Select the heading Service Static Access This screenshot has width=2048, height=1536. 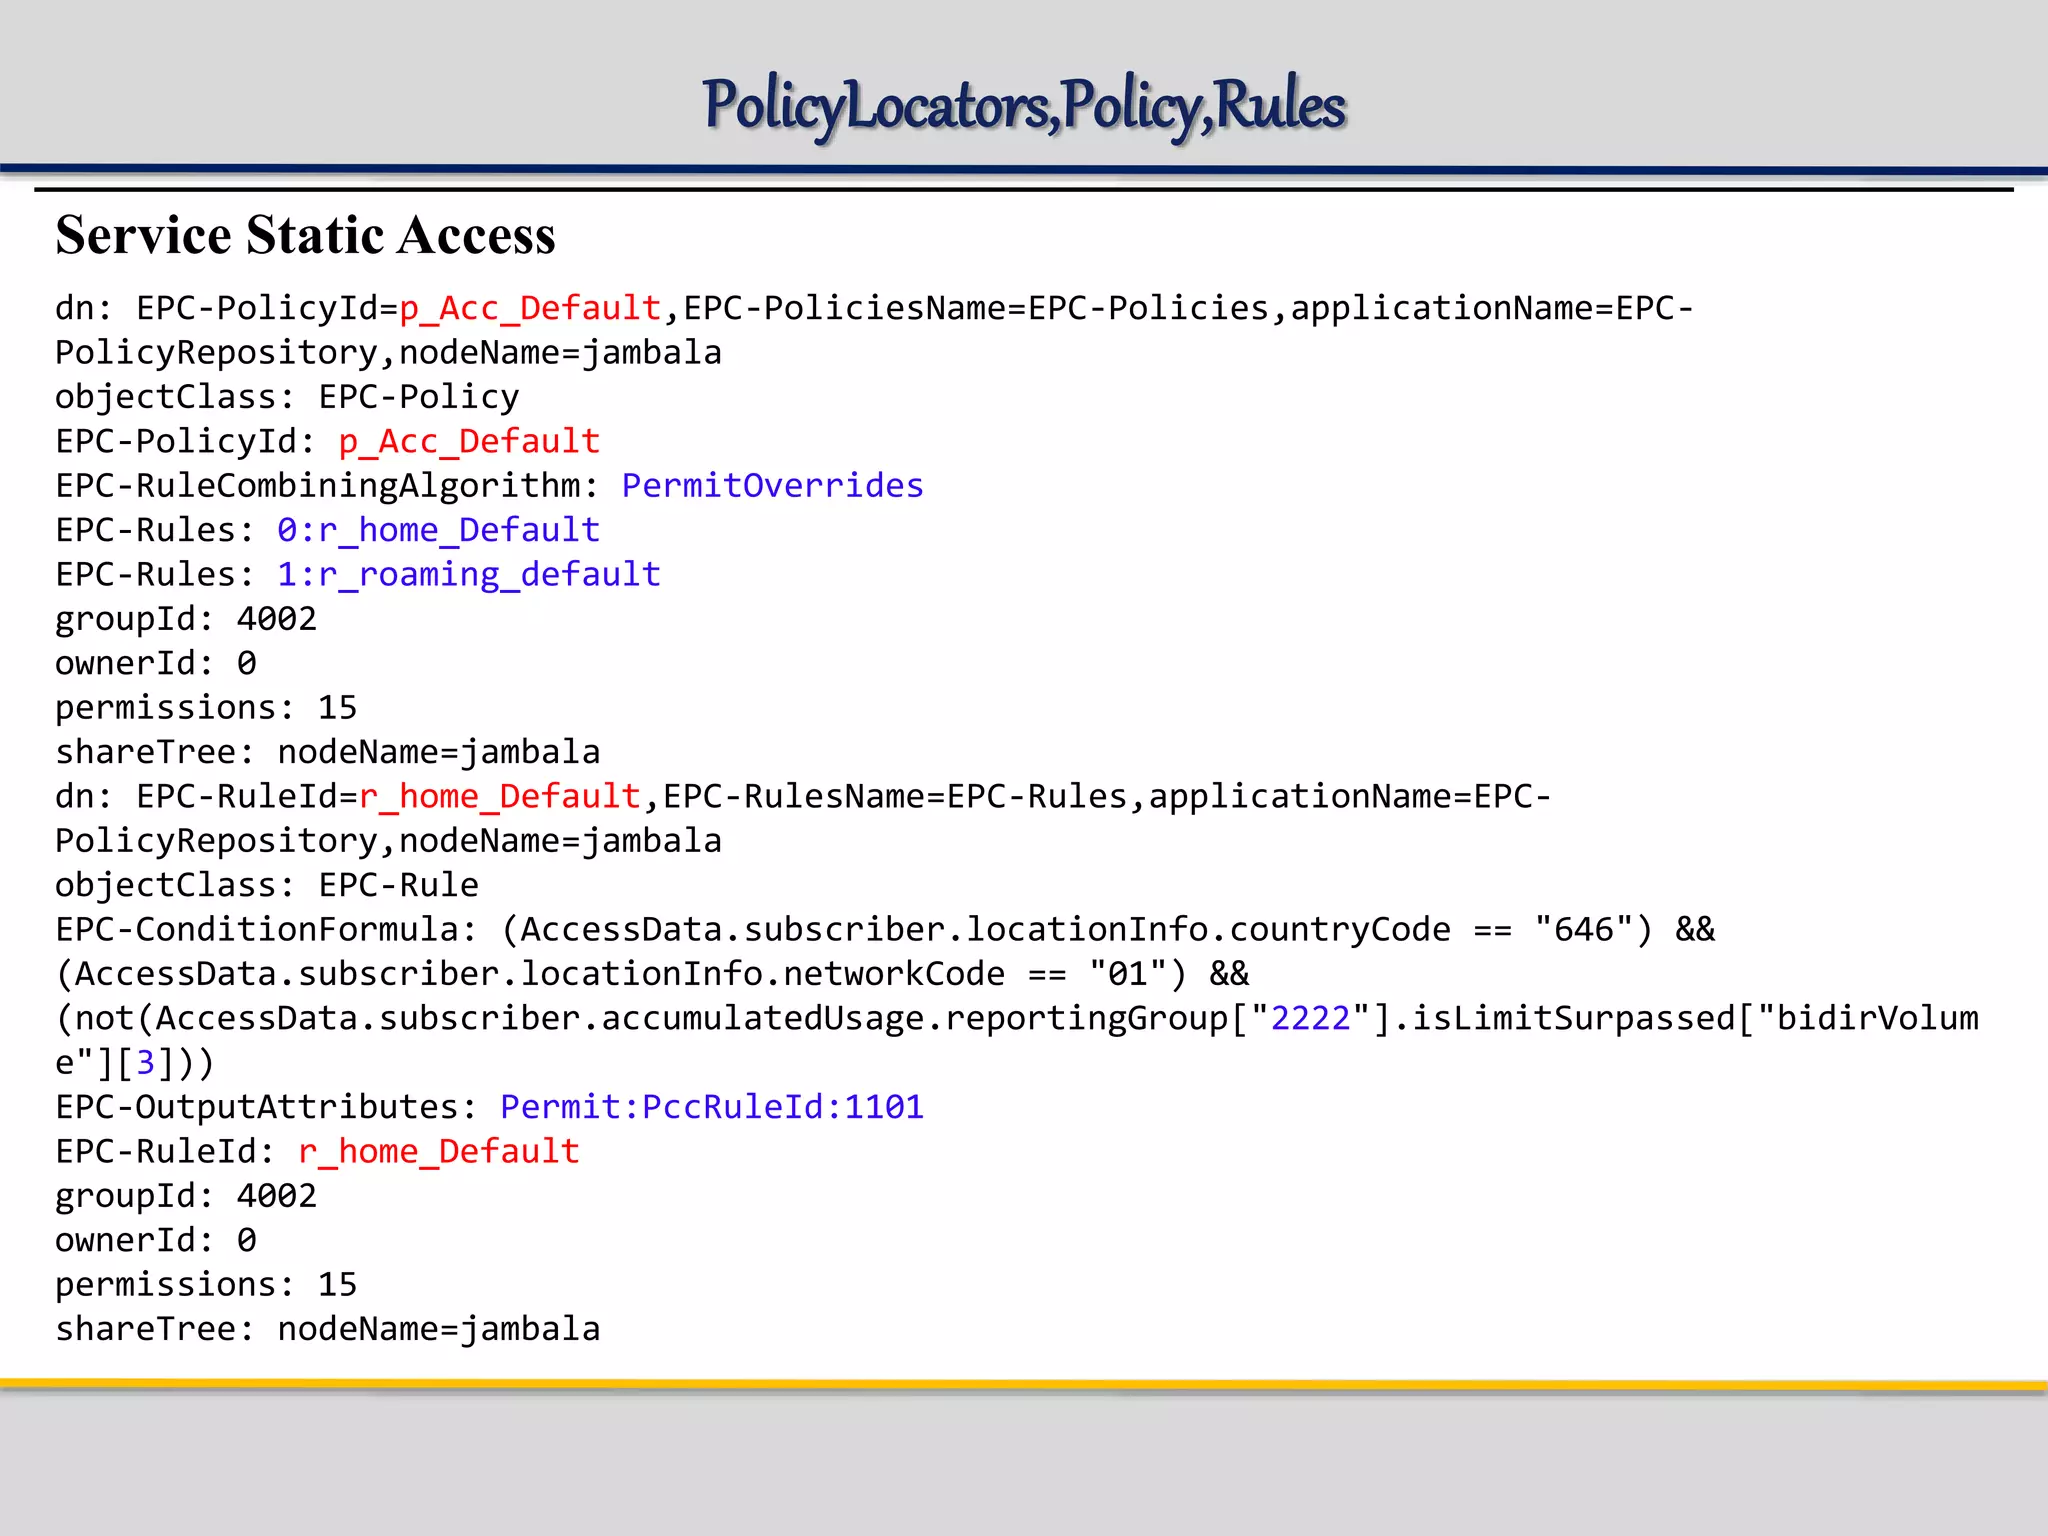tap(305, 235)
